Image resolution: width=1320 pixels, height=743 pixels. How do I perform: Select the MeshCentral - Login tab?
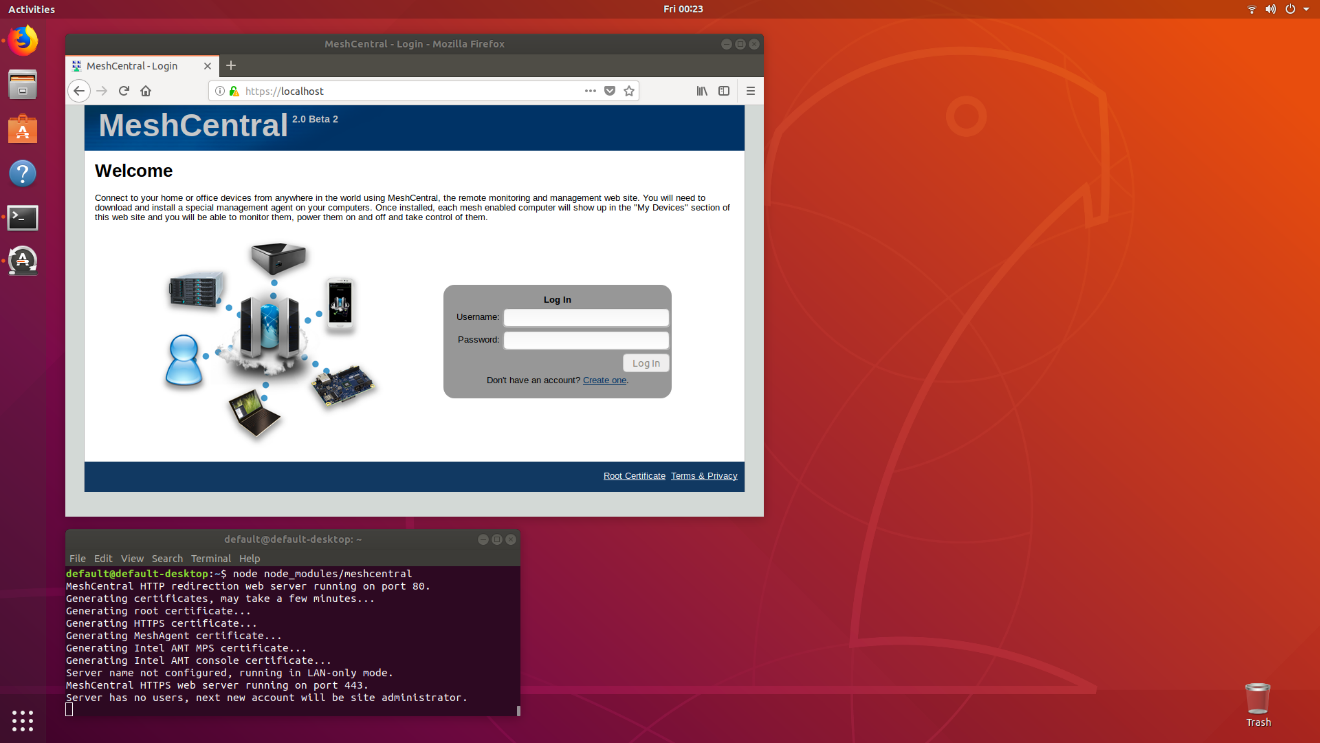click(141, 66)
